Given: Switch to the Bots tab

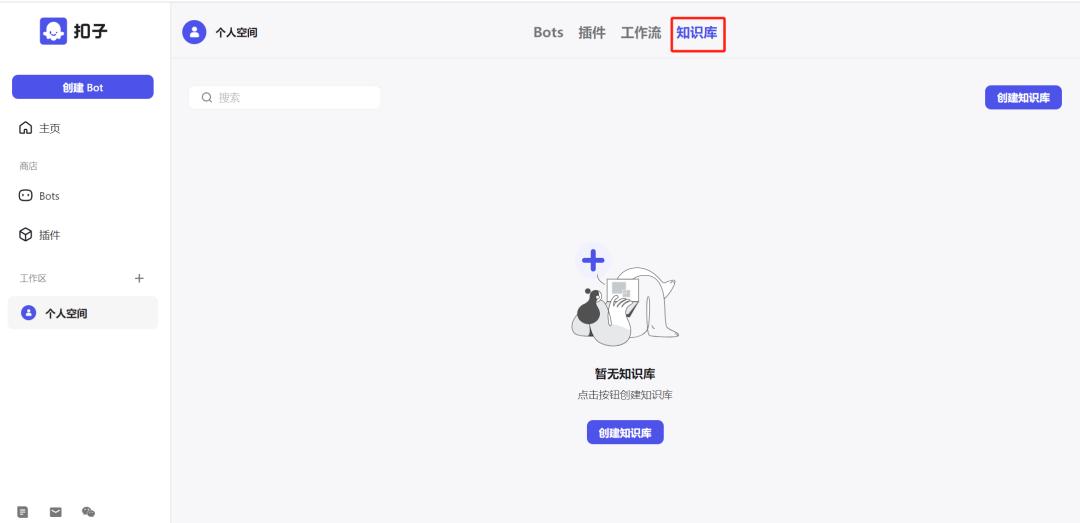Looking at the screenshot, I should tap(548, 32).
